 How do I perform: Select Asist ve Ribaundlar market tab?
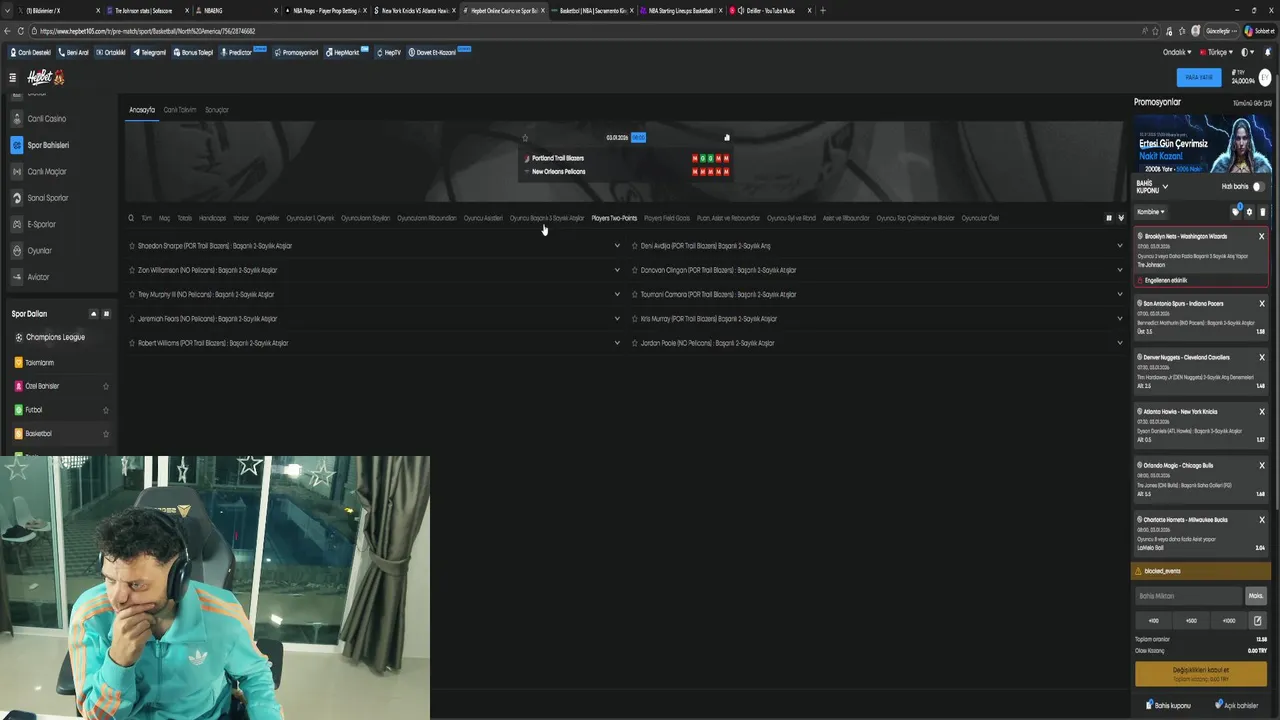[x=846, y=218]
